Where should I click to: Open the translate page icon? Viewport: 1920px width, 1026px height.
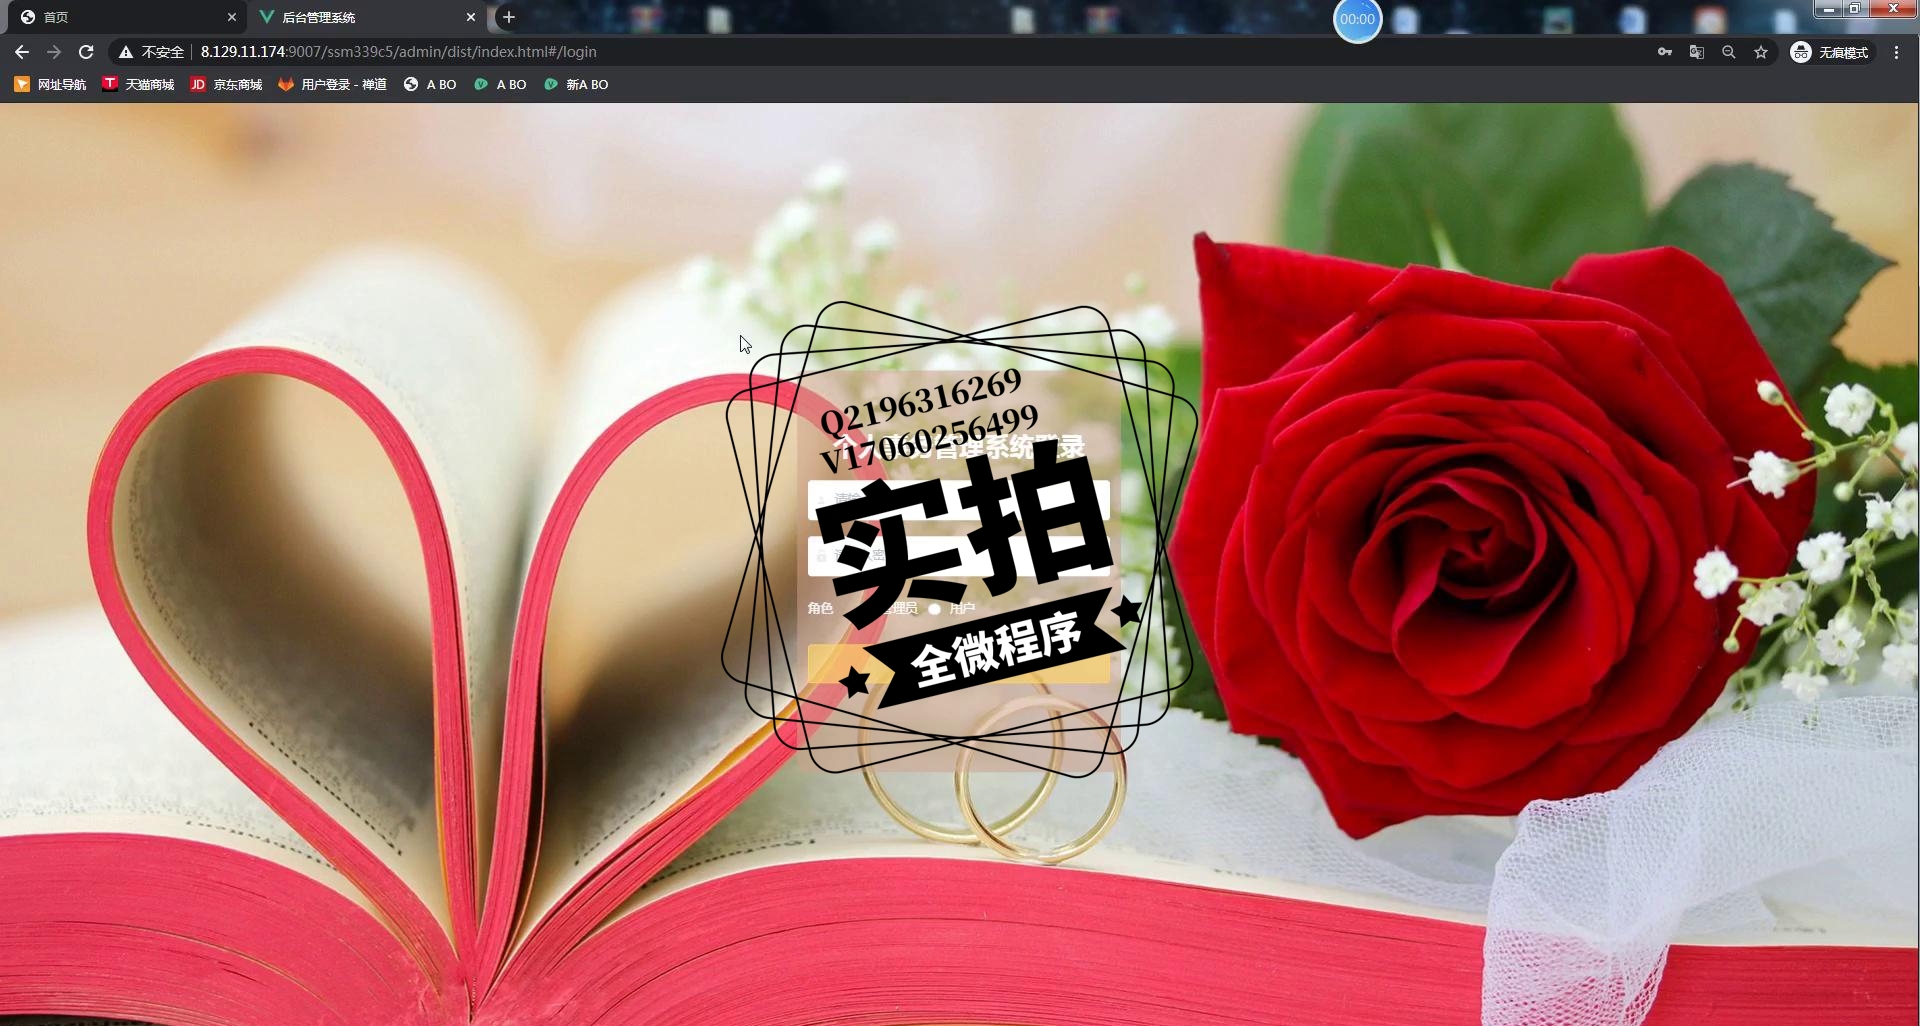1697,52
